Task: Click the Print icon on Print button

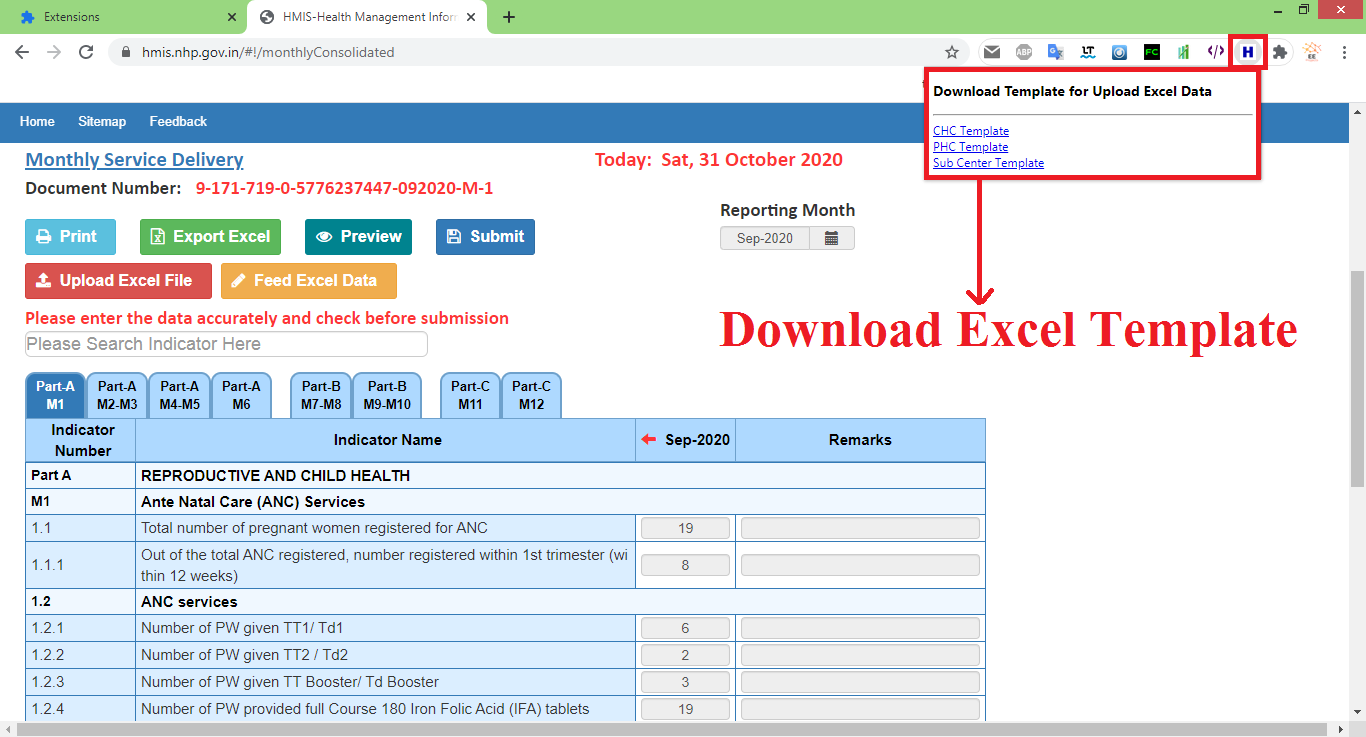Action: (42, 236)
